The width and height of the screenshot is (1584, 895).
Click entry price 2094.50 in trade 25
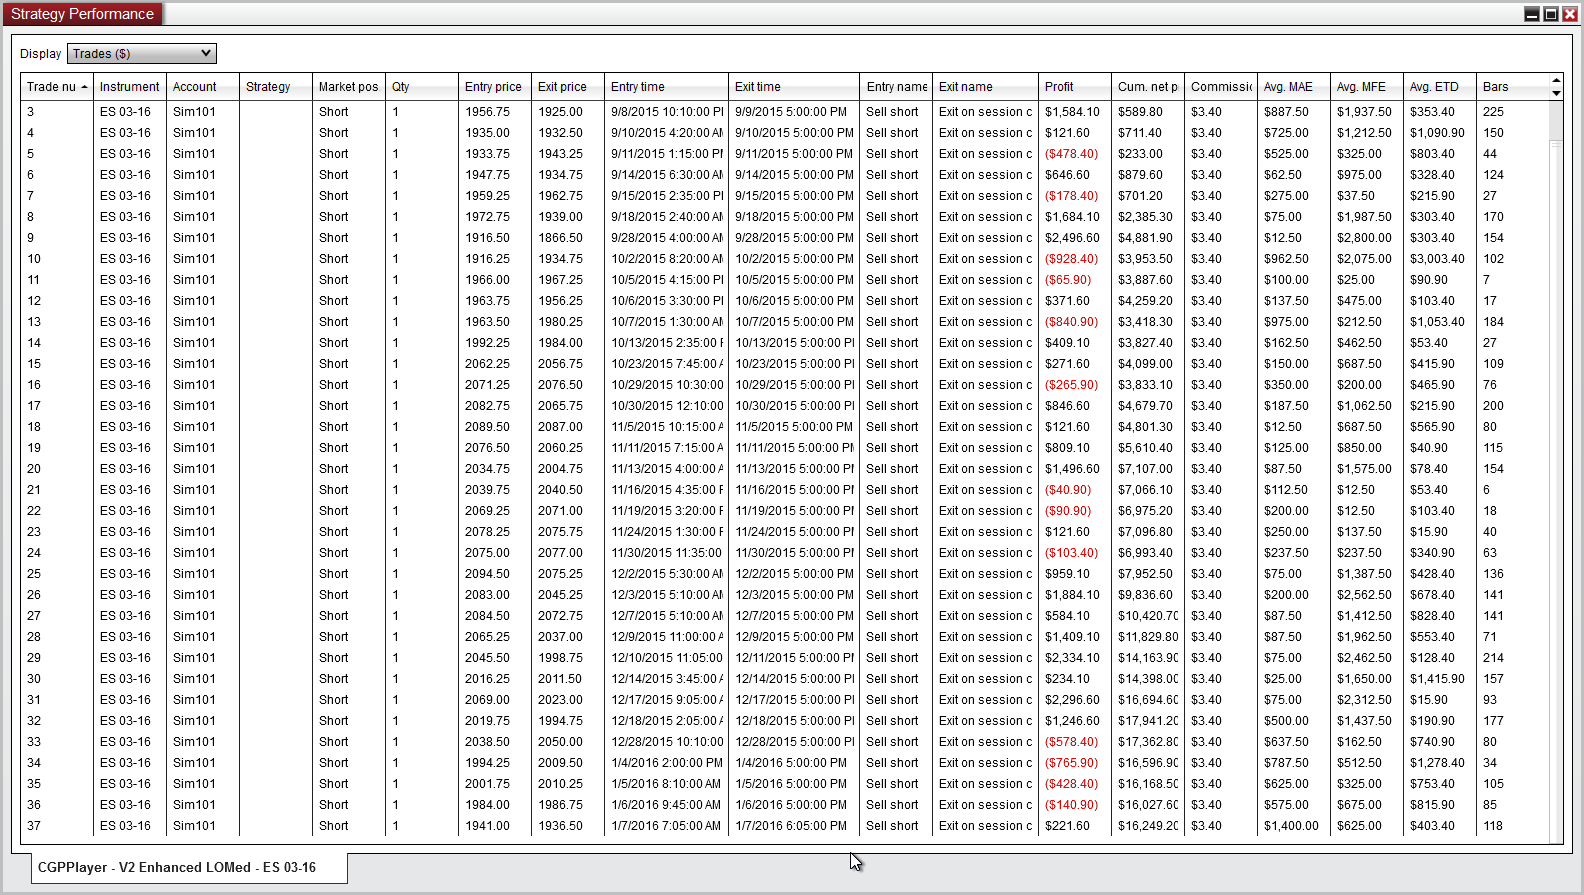pyautogui.click(x=487, y=574)
